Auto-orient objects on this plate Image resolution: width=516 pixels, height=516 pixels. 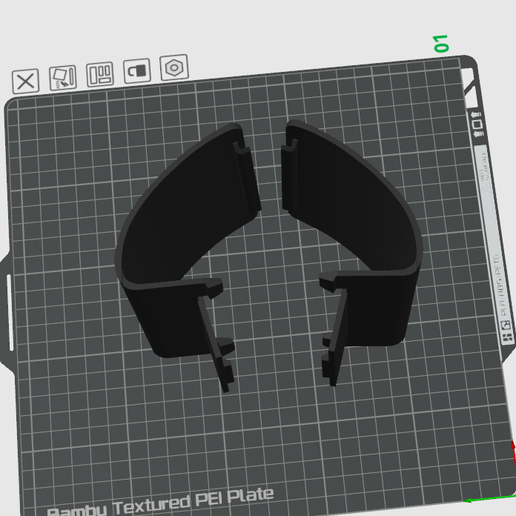(x=63, y=77)
